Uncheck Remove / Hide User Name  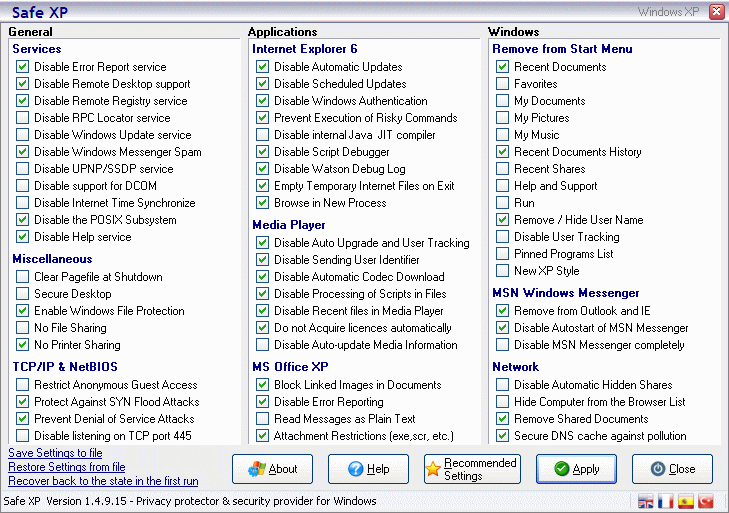point(502,220)
